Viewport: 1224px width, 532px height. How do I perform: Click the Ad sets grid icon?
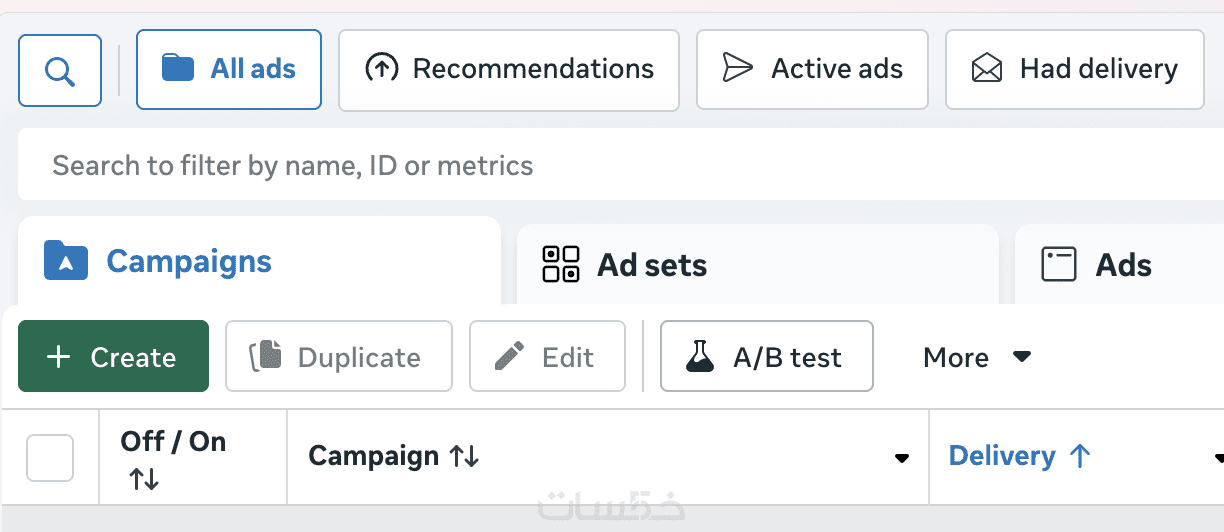pyautogui.click(x=561, y=265)
